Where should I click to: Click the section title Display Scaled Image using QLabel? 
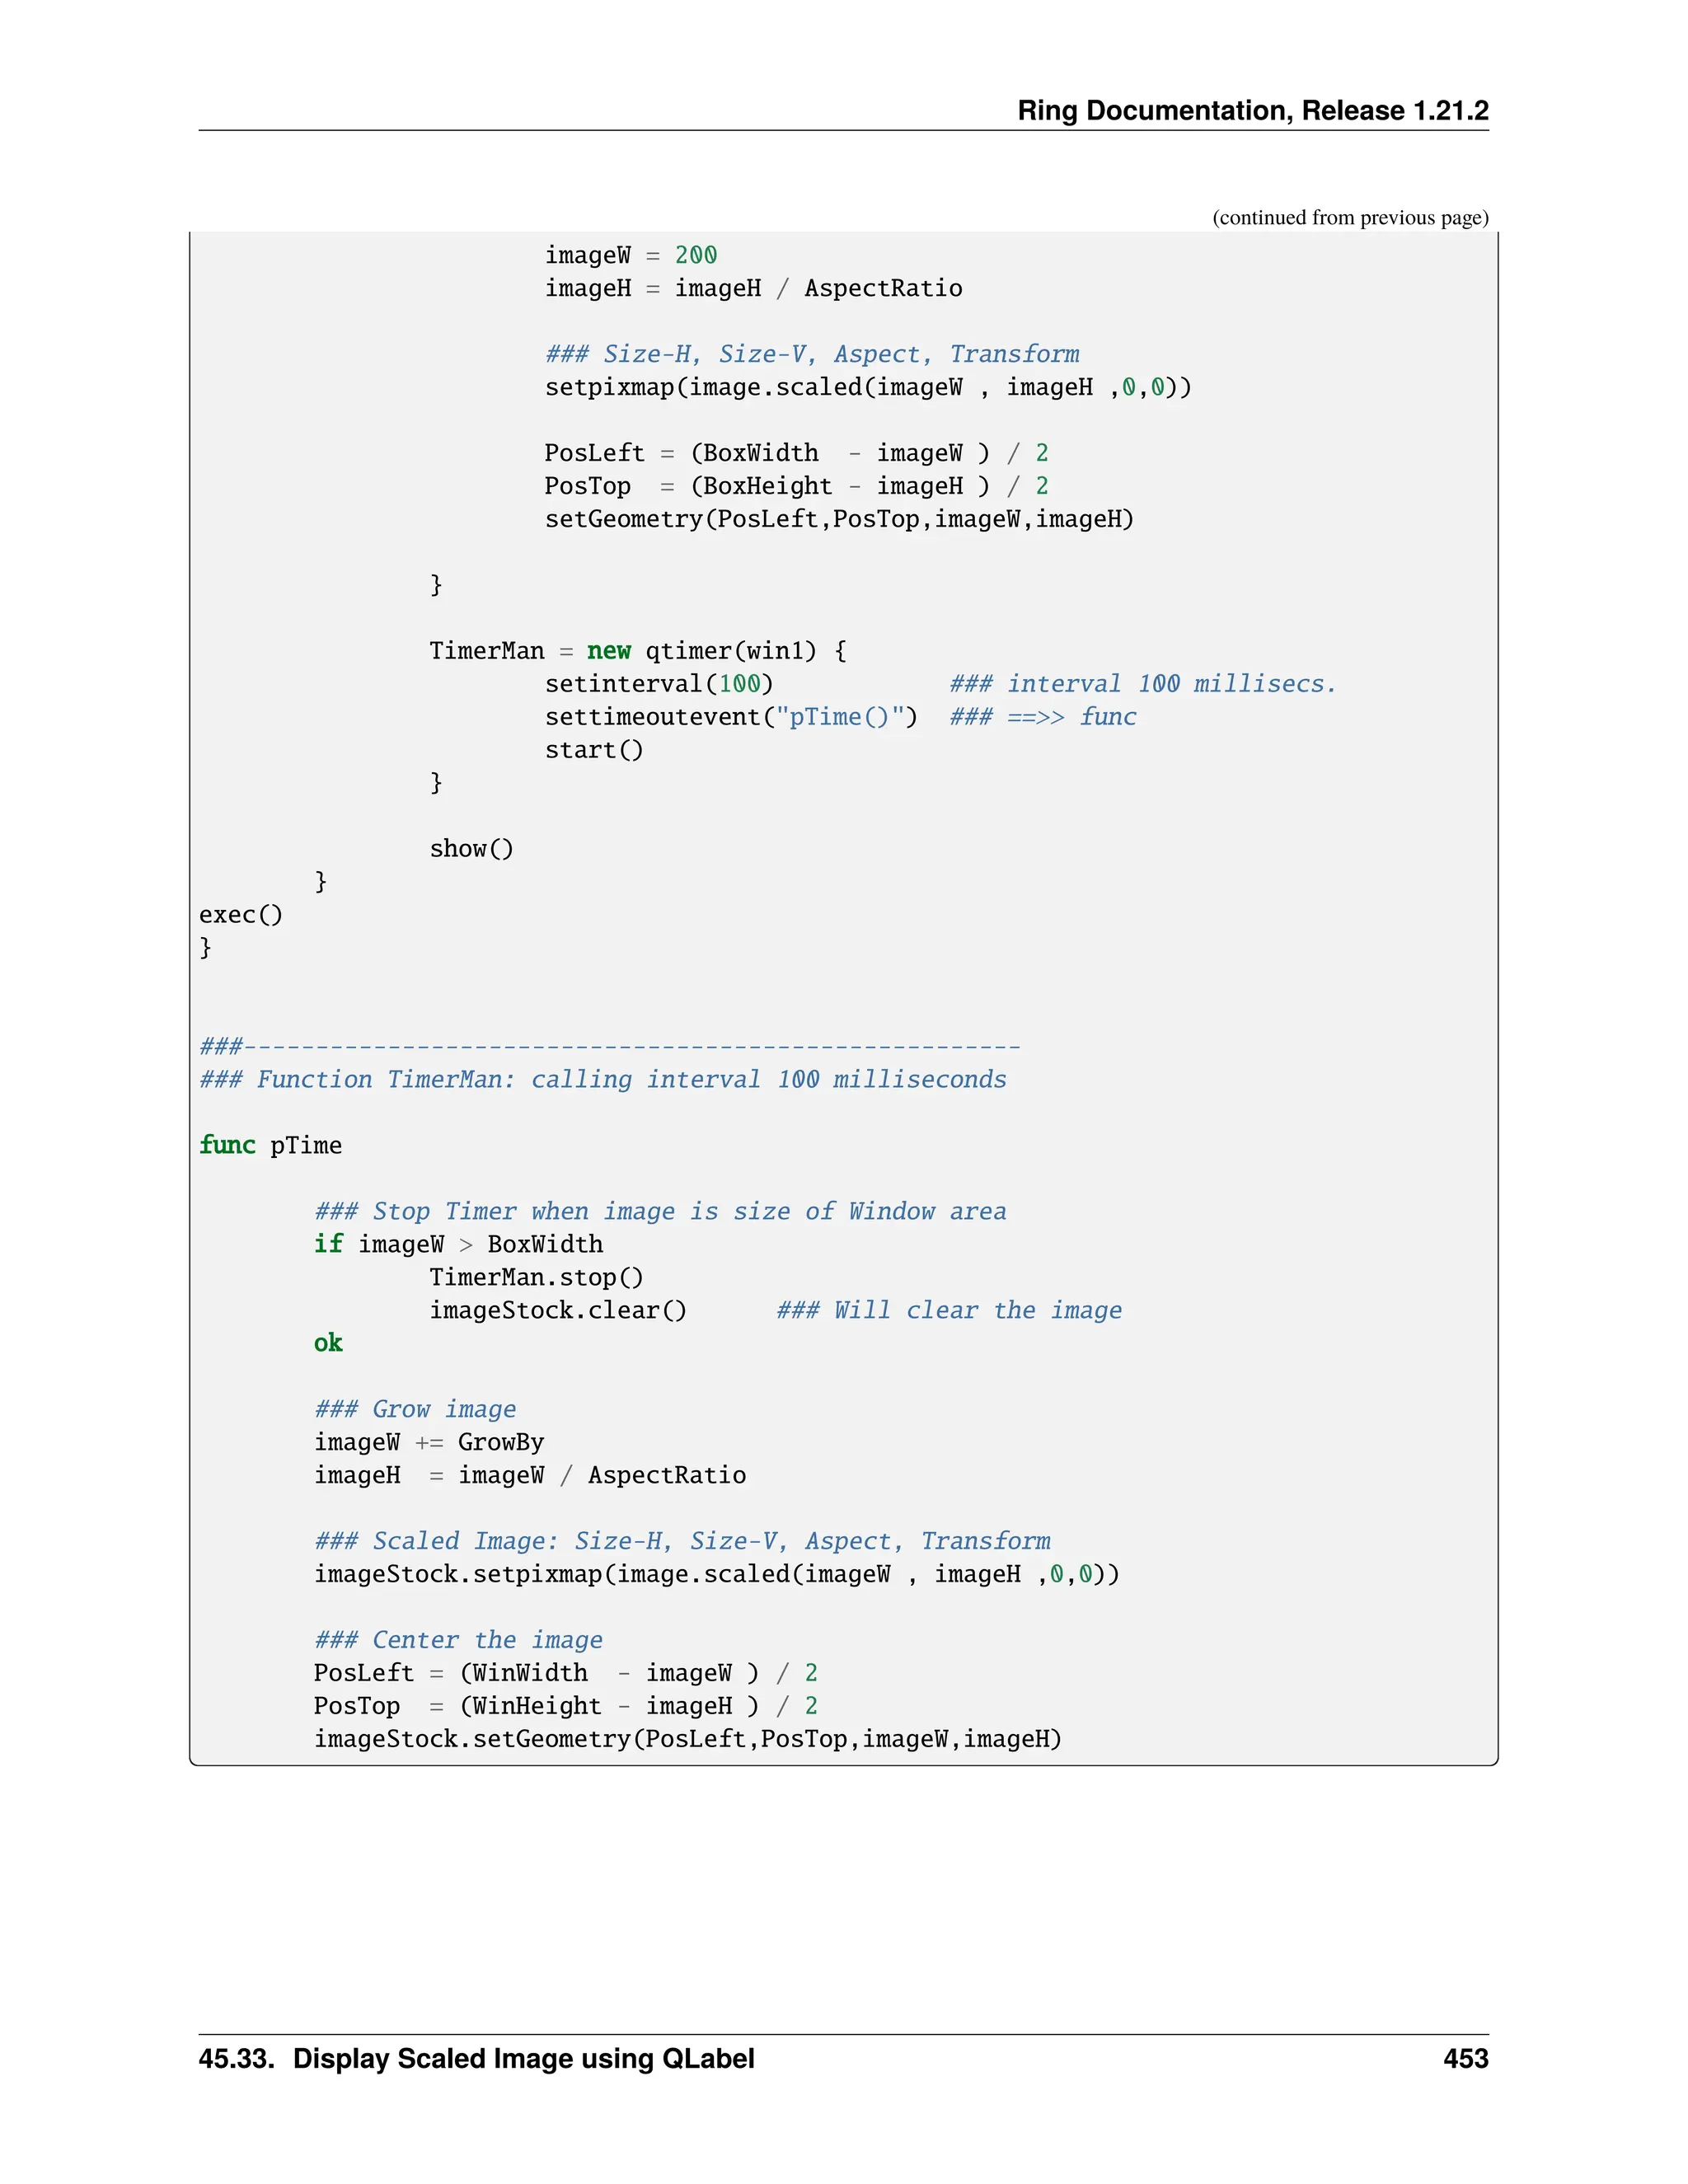point(523,2058)
